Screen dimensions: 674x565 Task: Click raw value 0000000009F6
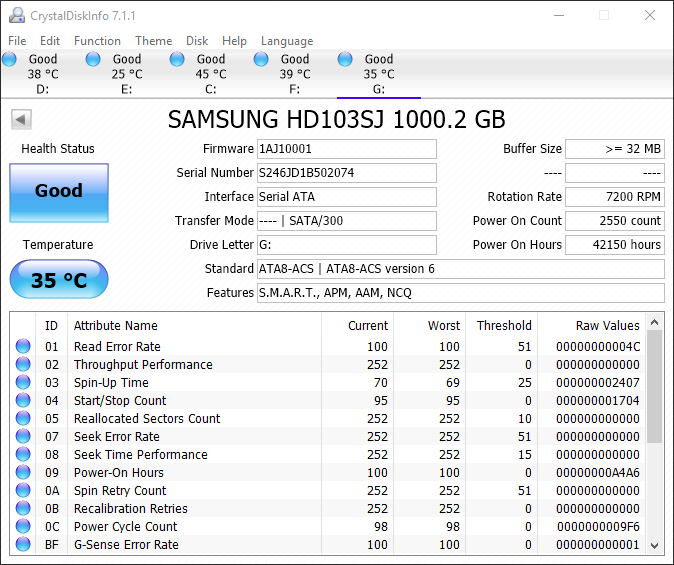coord(598,526)
